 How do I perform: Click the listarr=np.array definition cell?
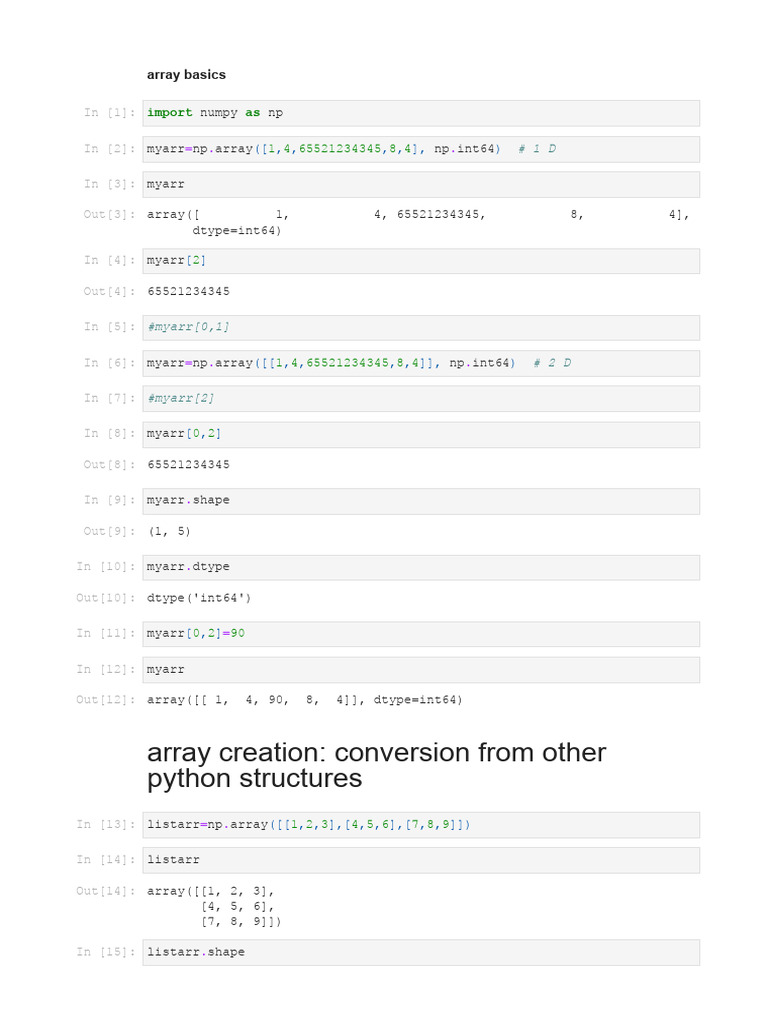pos(422,825)
